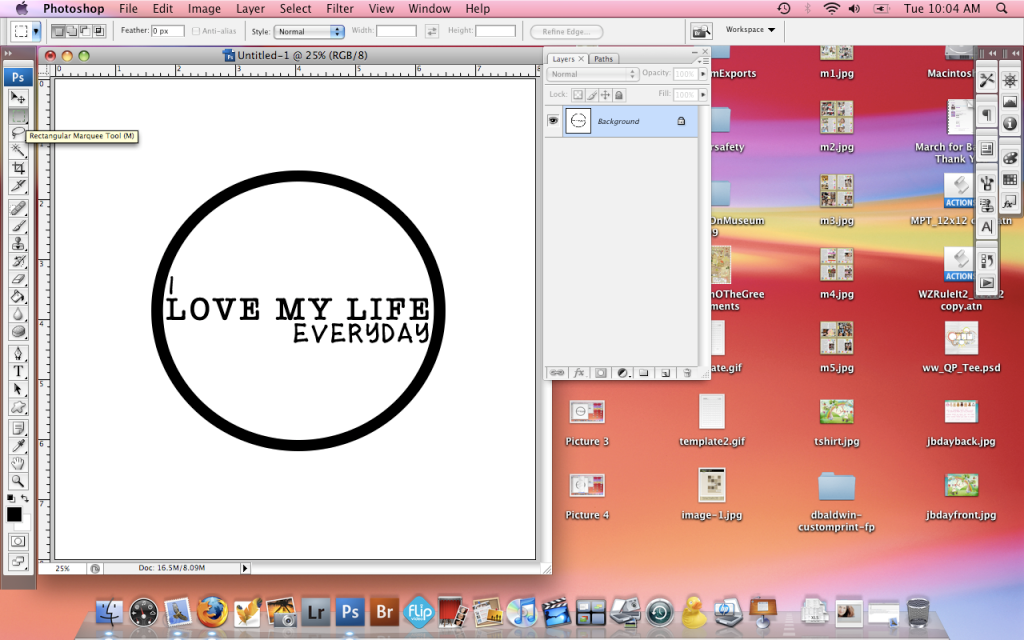
Task: Pick the Horizontal Type tool
Action: point(18,371)
